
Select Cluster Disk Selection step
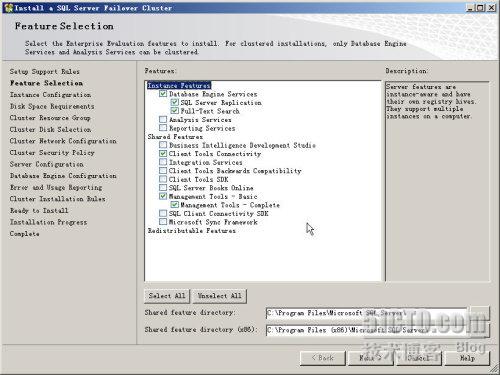pyautogui.click(x=50, y=129)
